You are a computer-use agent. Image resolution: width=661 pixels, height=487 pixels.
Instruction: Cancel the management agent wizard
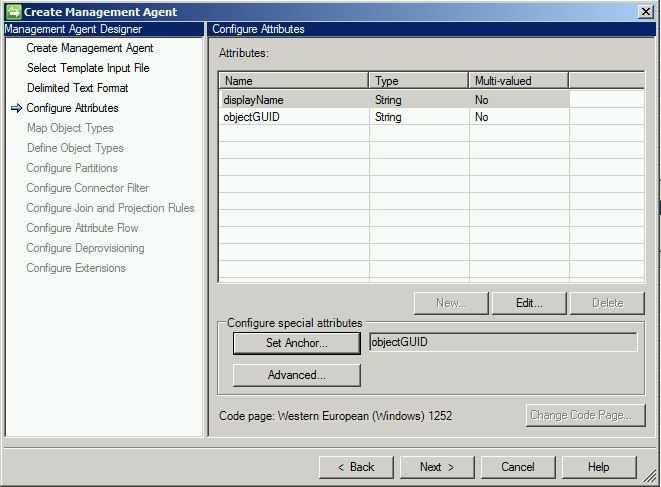click(x=518, y=467)
